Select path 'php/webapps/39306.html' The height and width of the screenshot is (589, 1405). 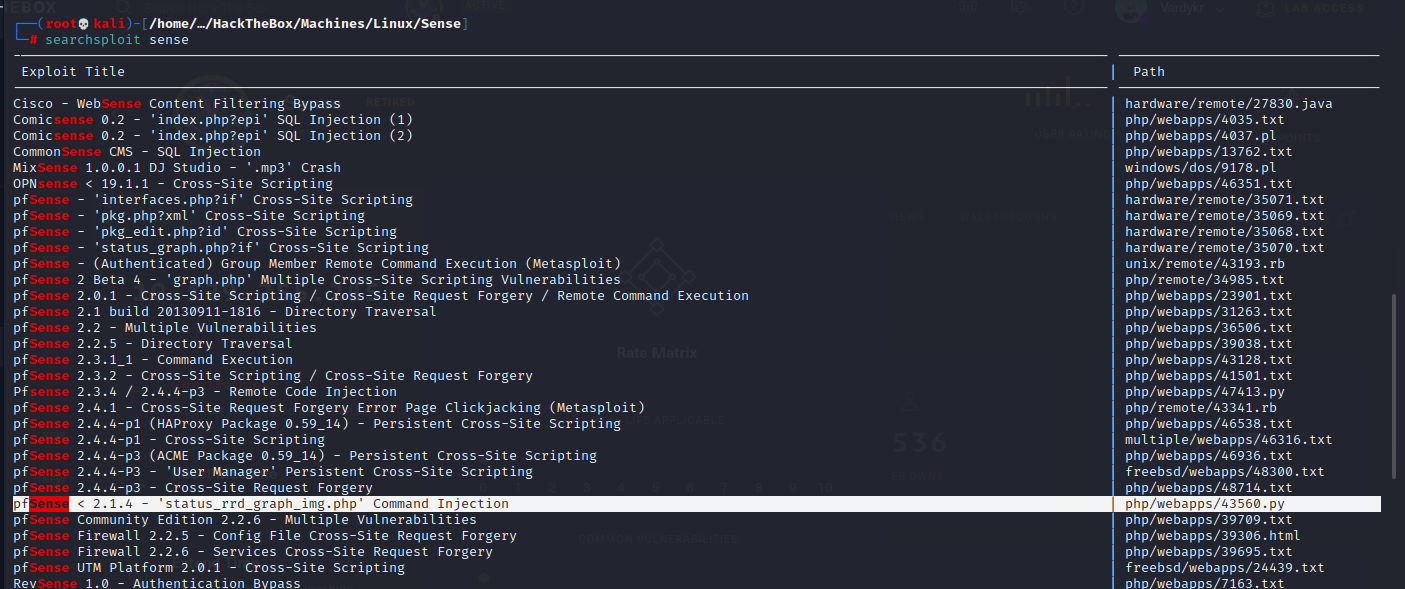pos(1213,536)
